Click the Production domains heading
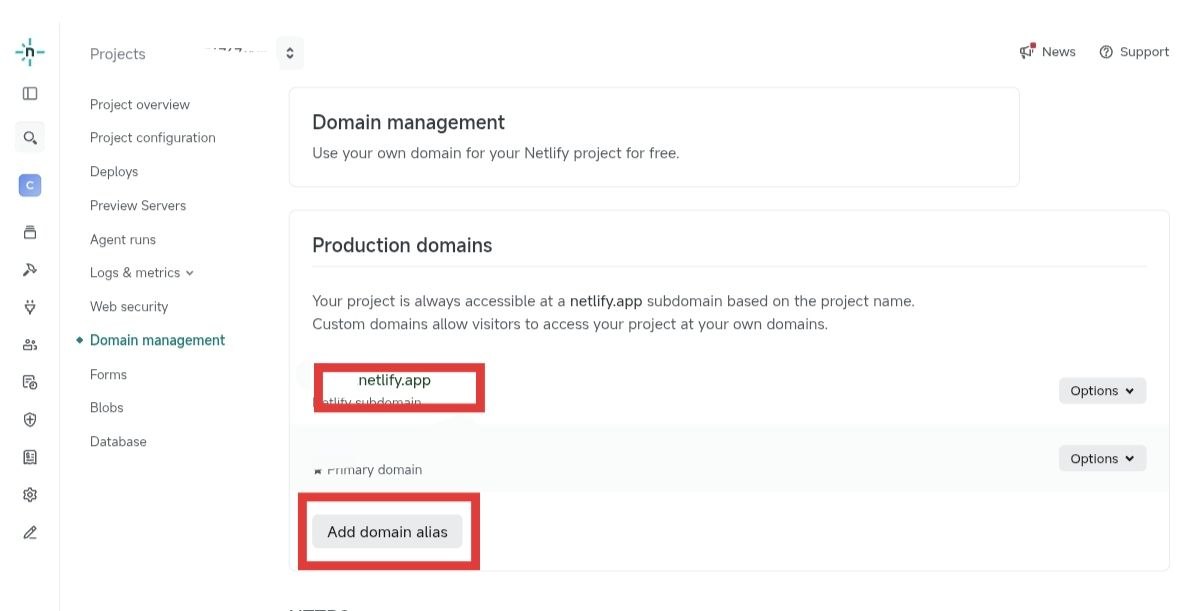This screenshot has width=1199, height=611. point(402,245)
